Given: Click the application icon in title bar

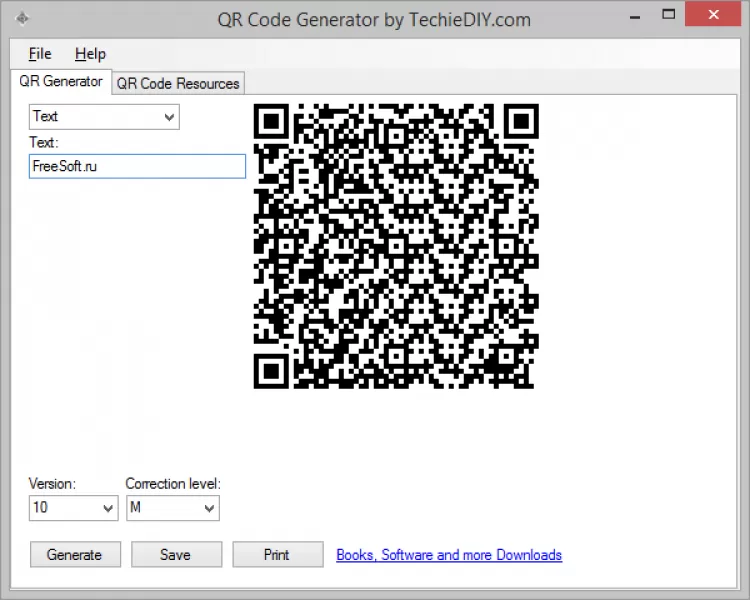Looking at the screenshot, I should [22, 19].
